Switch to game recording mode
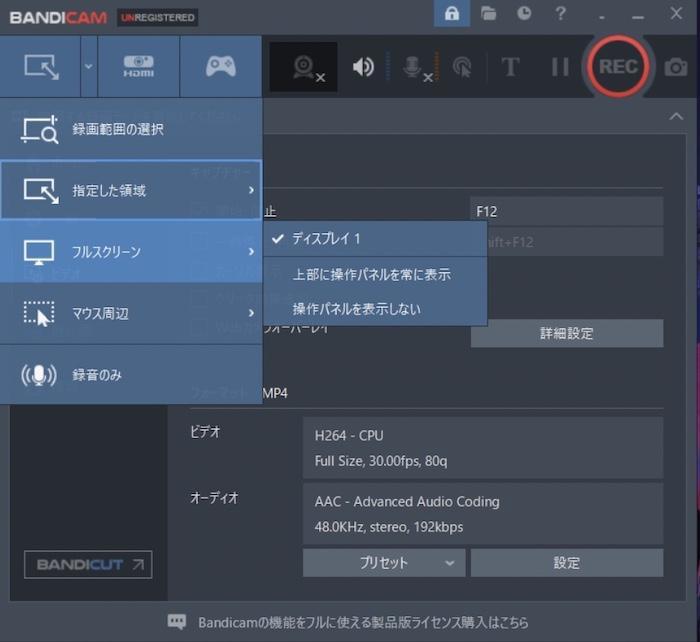The width and height of the screenshot is (700, 642). (221, 67)
